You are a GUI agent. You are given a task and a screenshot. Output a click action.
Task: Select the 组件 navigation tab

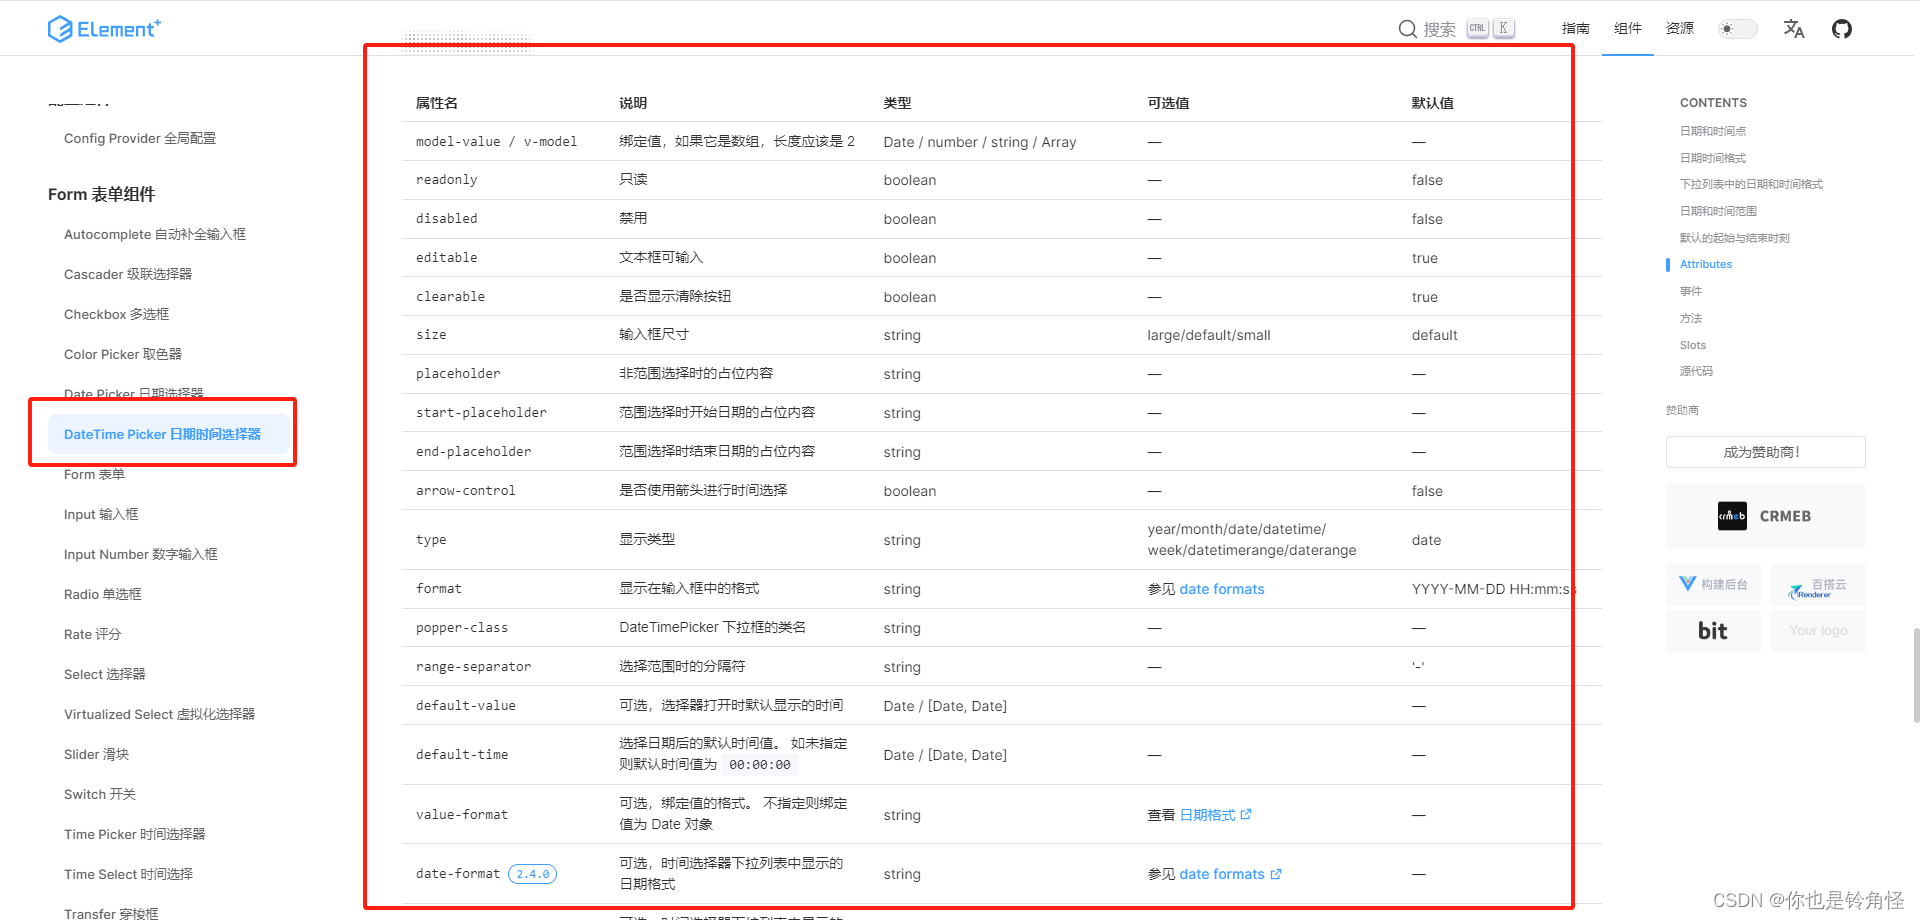1627,29
